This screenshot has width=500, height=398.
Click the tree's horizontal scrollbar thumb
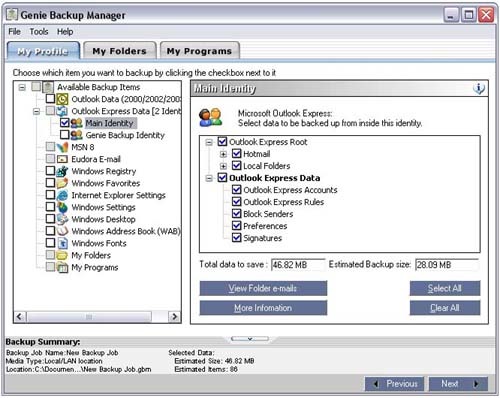pyautogui.click(x=89, y=317)
